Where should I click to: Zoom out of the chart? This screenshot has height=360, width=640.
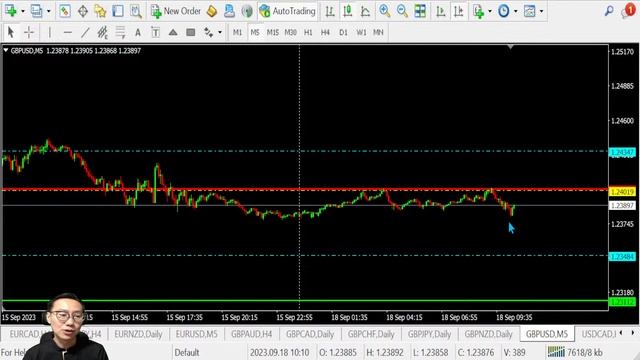[402, 11]
